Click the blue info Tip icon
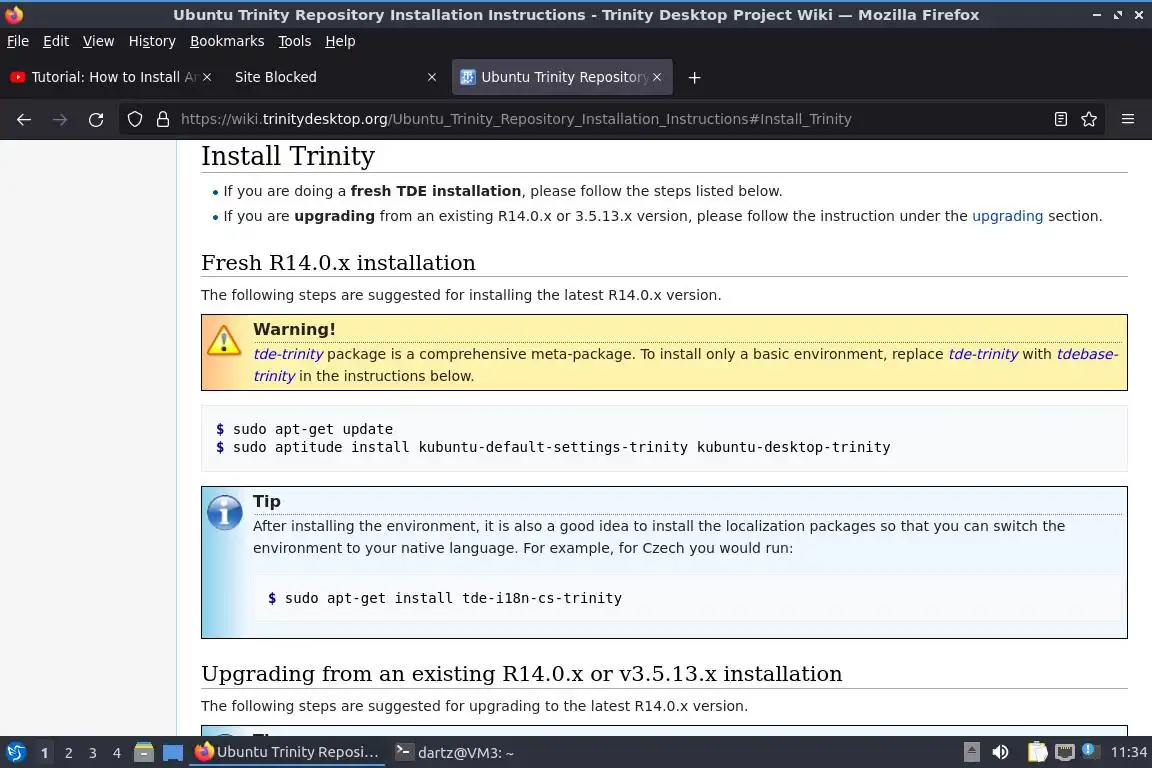 point(224,512)
